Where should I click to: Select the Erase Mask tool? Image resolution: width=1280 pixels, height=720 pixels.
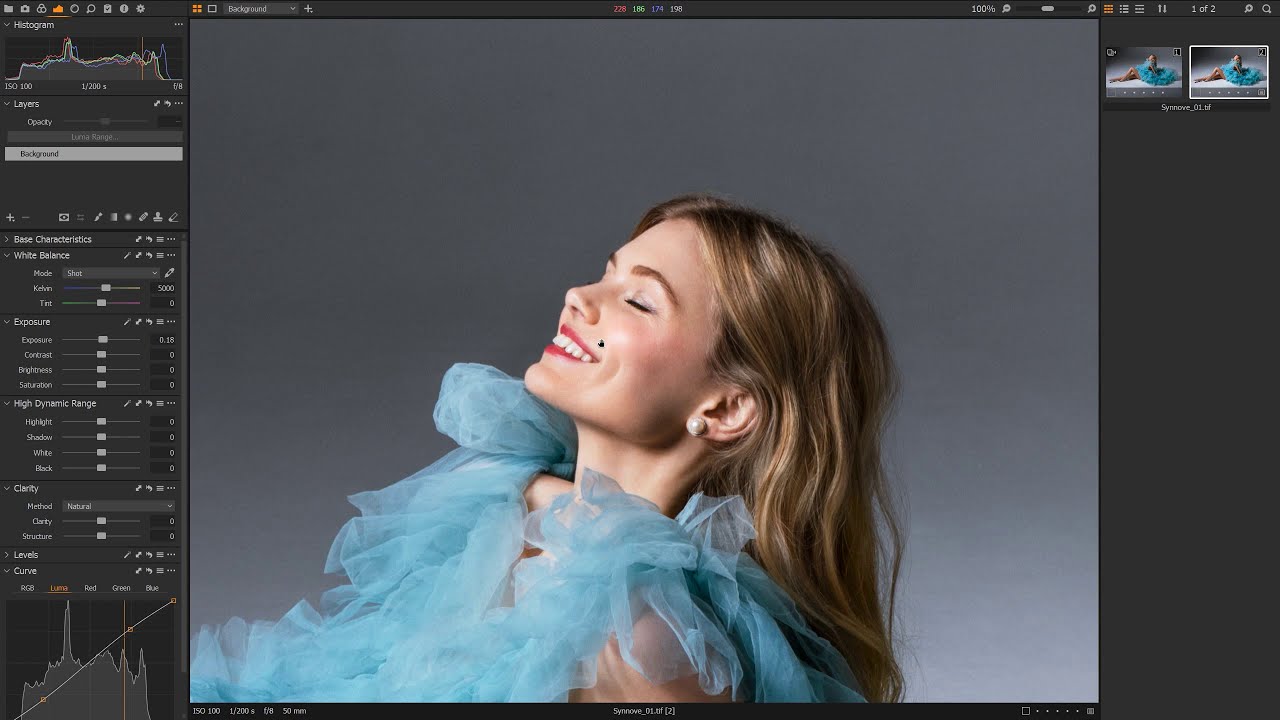[173, 217]
